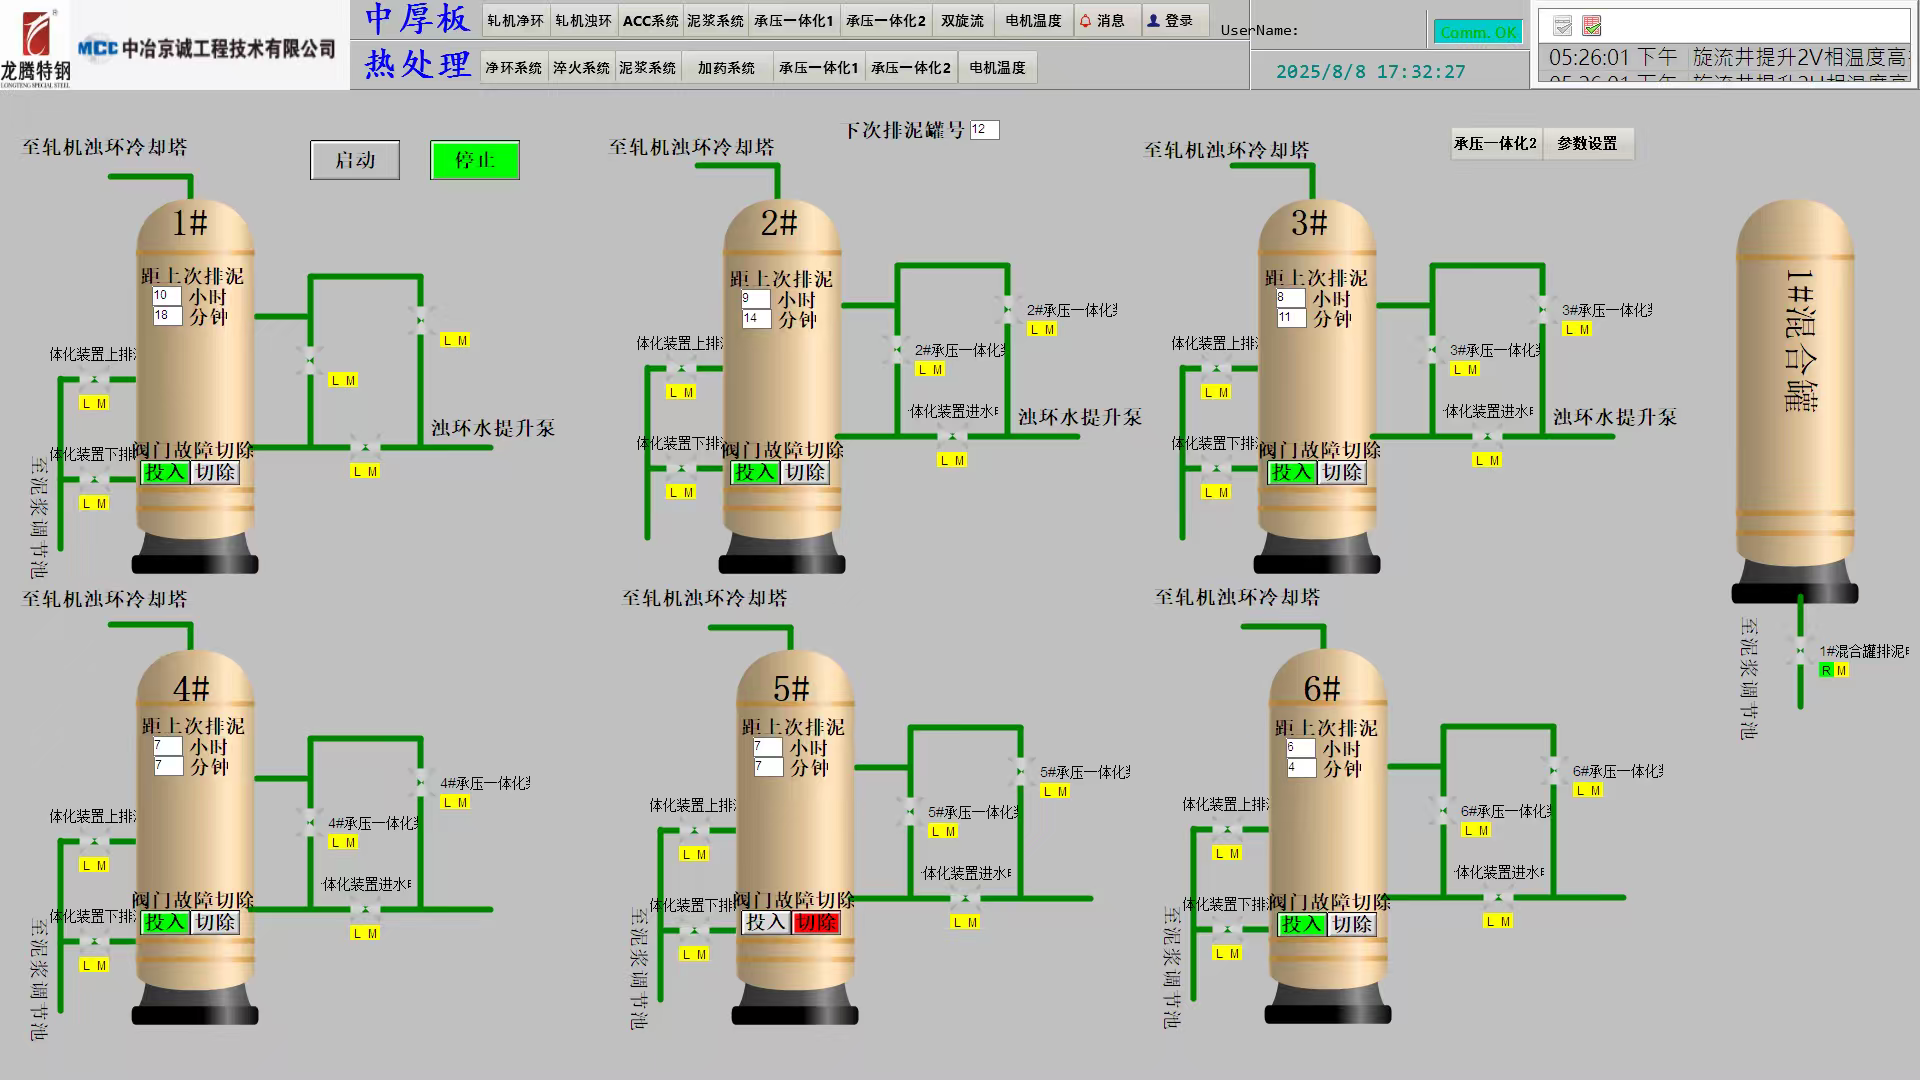Toggle tank 6# 切除 button
Viewport: 1920px width, 1080px height.
click(x=1352, y=925)
